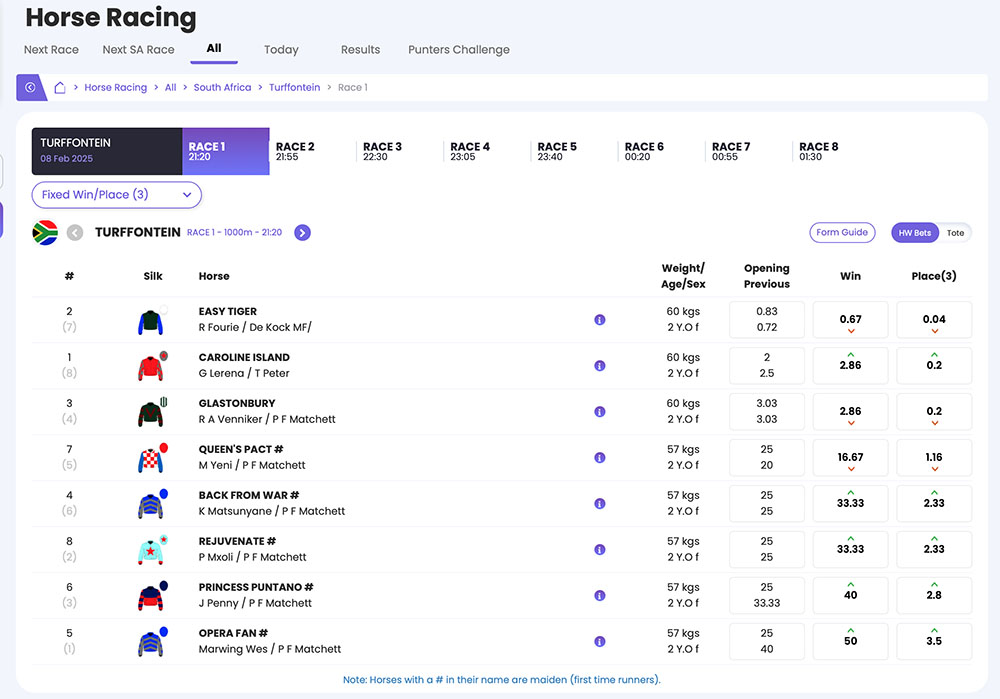Click Easy Tiger's jockey silk

point(152,321)
